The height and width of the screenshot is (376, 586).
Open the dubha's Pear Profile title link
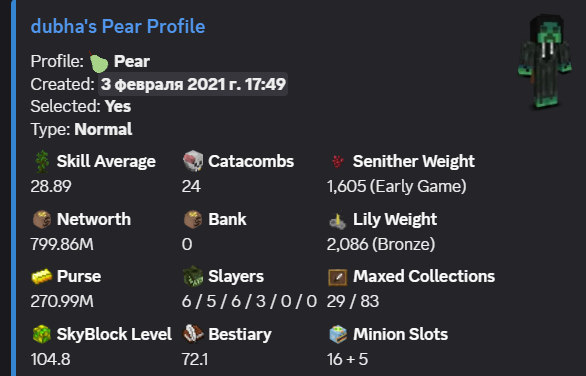tap(118, 27)
